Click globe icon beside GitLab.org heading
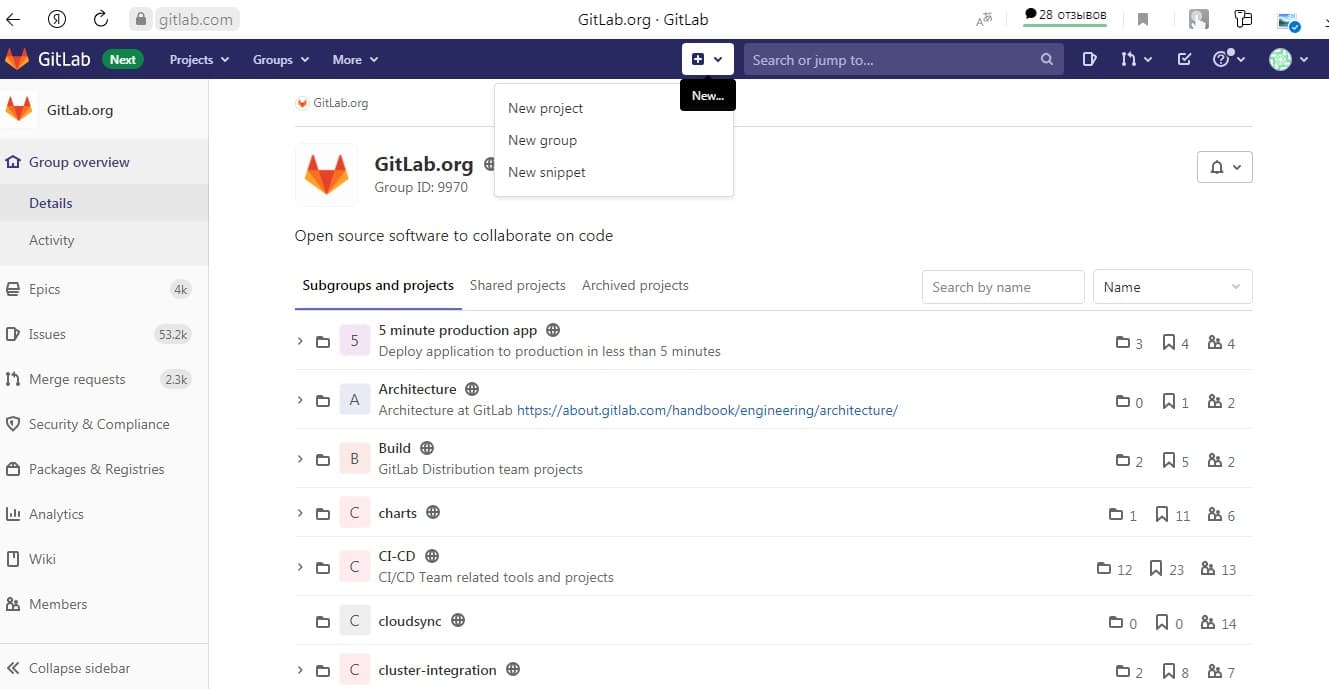1329x689 pixels. [489, 164]
